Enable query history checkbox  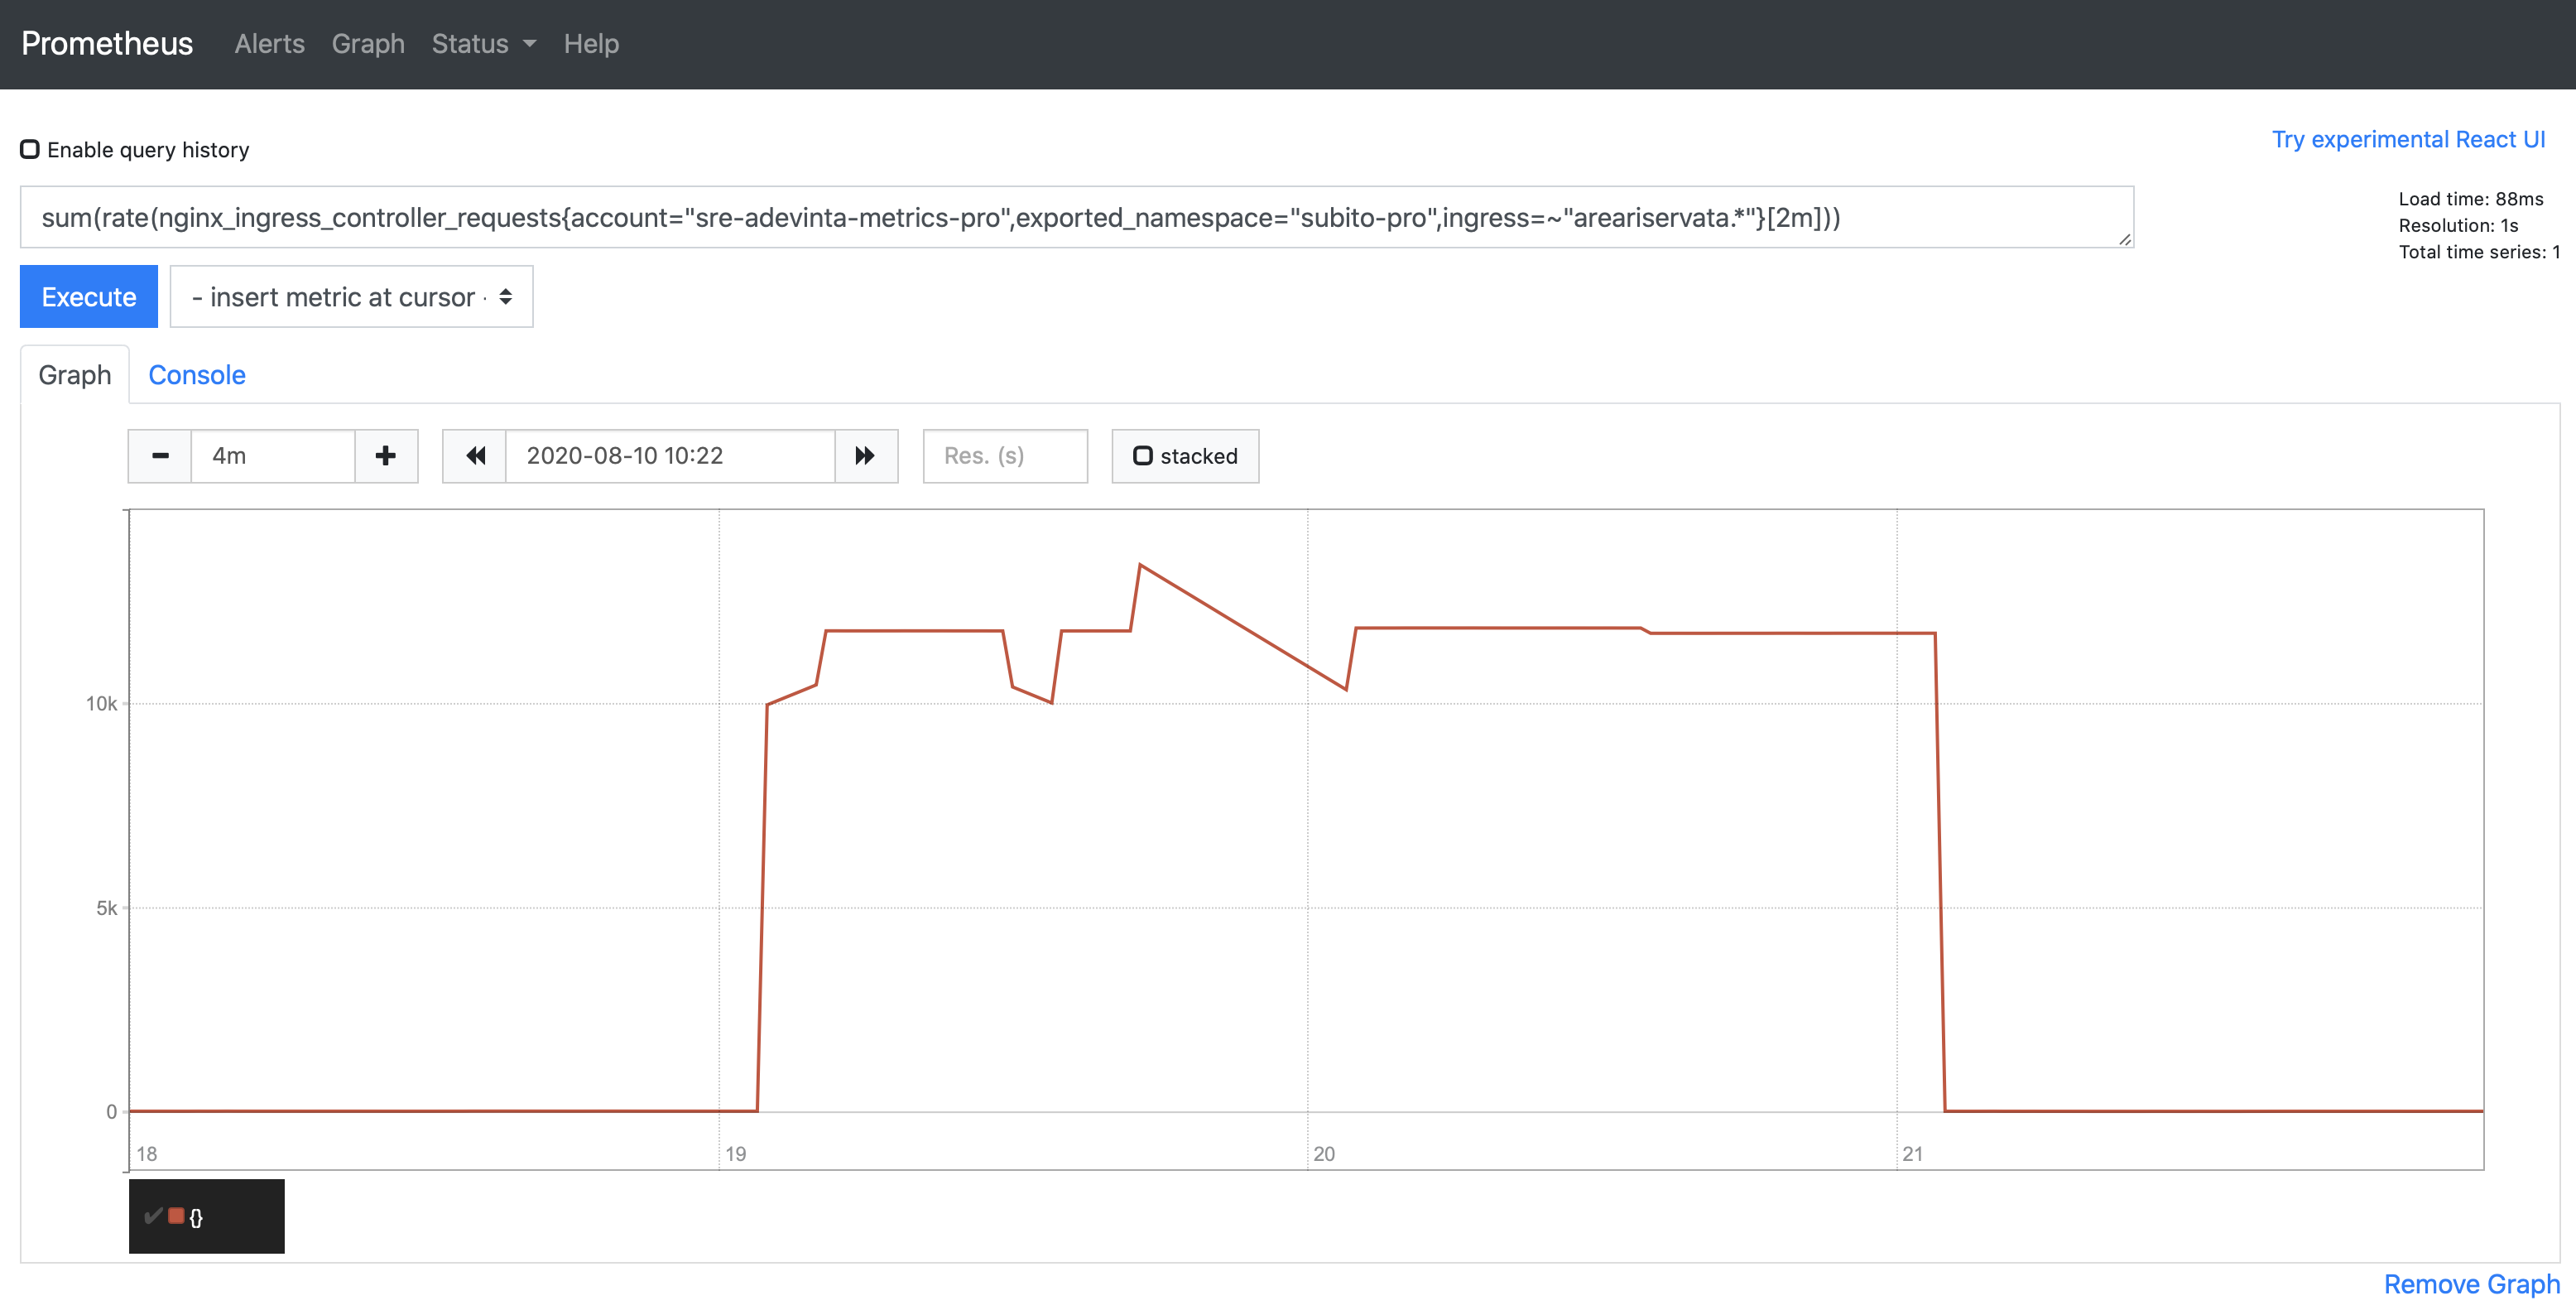[x=30, y=149]
